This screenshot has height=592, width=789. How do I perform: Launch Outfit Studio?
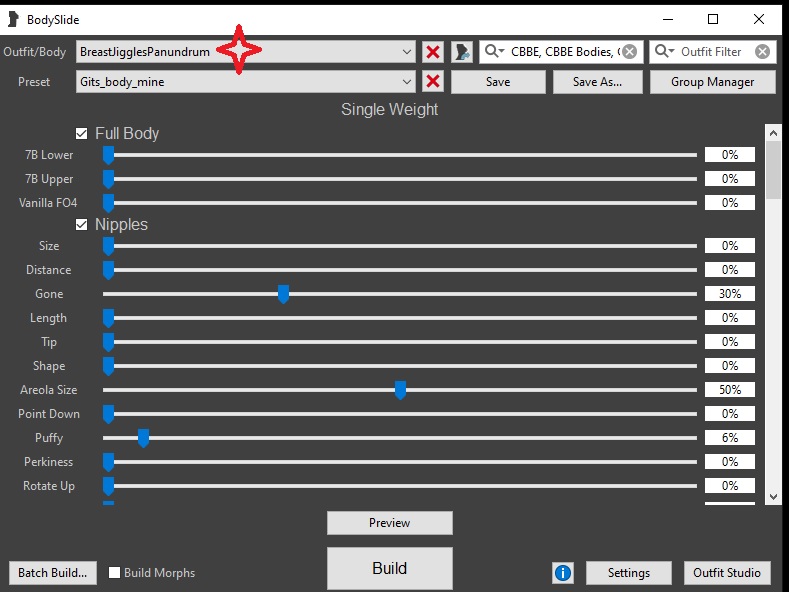(x=727, y=573)
